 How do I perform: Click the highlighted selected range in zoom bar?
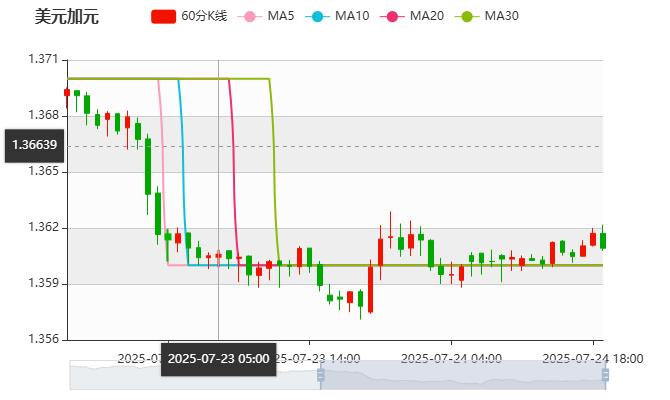460,375
